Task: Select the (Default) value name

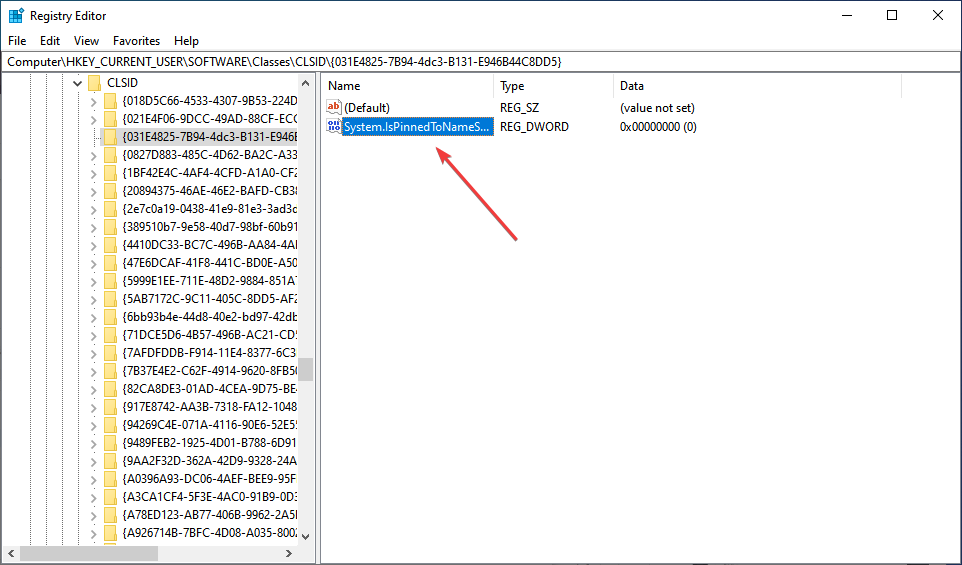Action: click(x=367, y=108)
